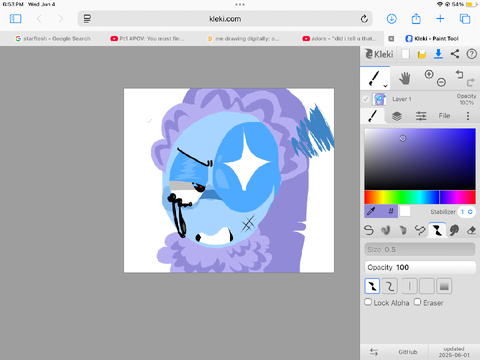This screenshot has width=480, height=360.
Task: Undo the last brush stroke
Action: click(x=460, y=74)
